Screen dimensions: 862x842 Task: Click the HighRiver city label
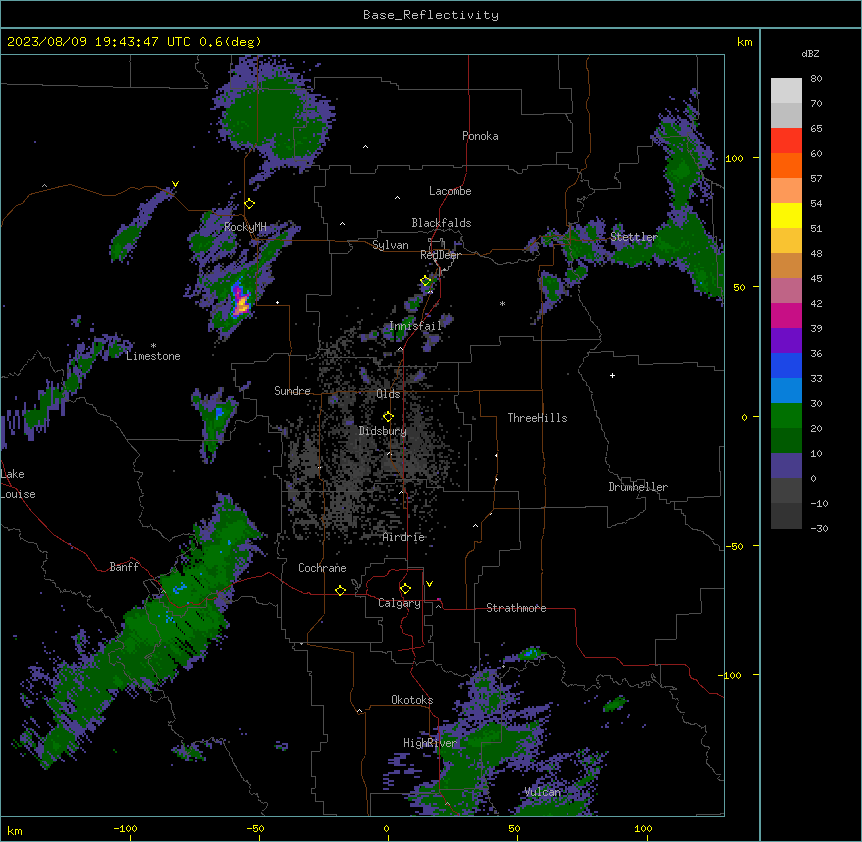tap(430, 743)
